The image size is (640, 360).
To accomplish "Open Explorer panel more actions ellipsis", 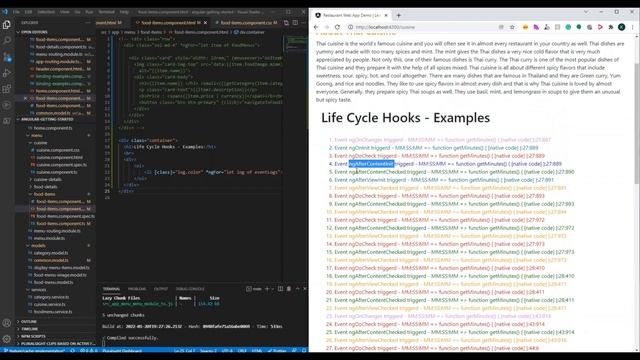I will tap(88, 23).
